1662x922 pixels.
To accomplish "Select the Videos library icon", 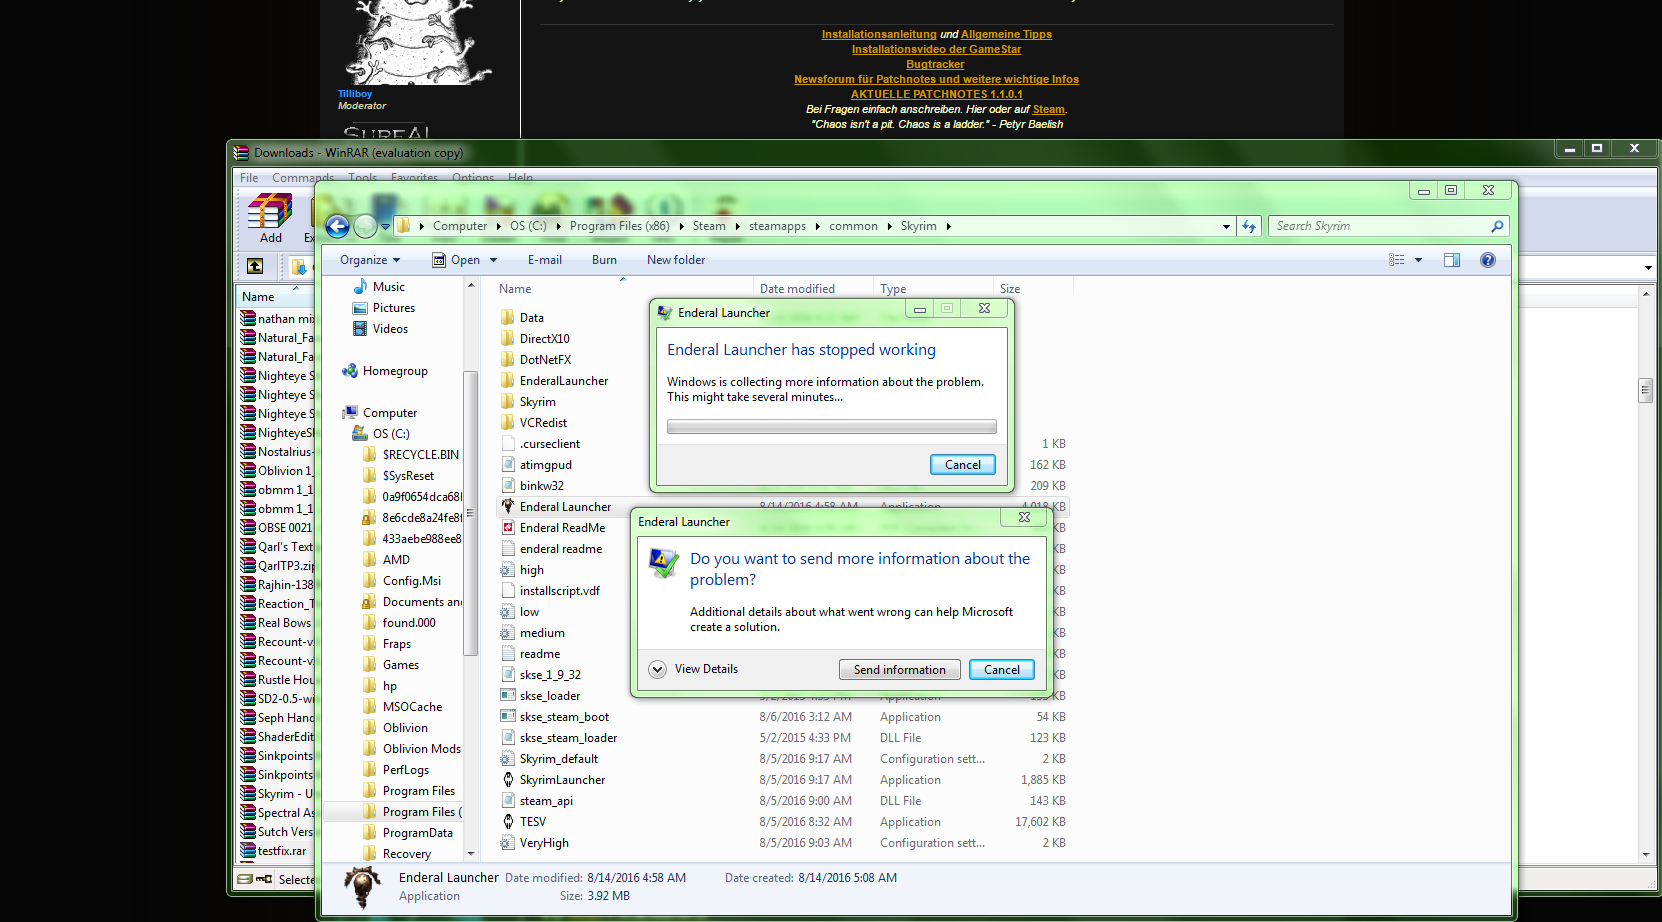I will (x=360, y=329).
